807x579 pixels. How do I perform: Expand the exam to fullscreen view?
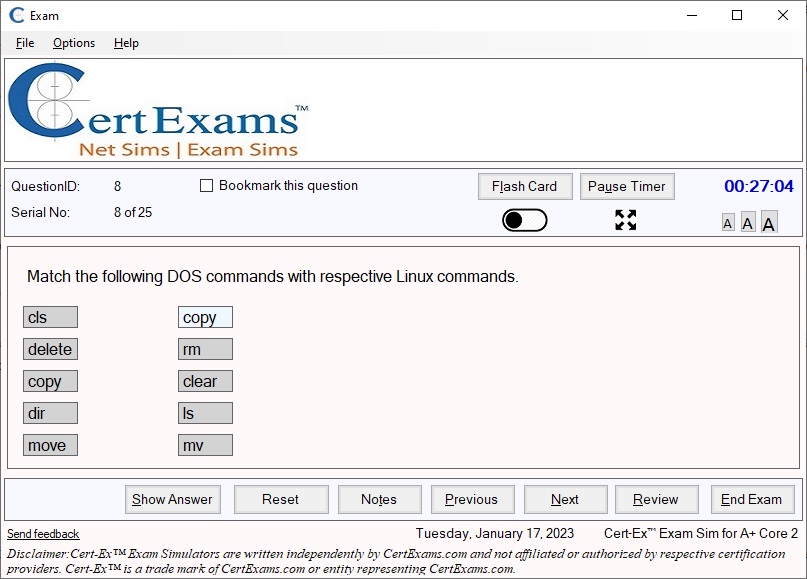click(626, 220)
